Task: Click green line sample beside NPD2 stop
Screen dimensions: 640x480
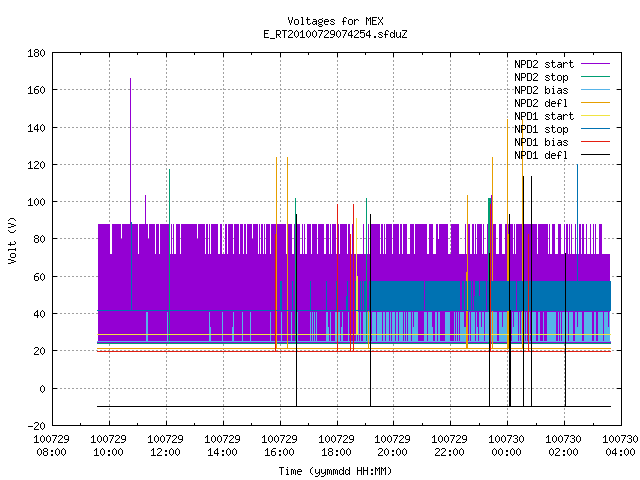Action: [x=595, y=76]
